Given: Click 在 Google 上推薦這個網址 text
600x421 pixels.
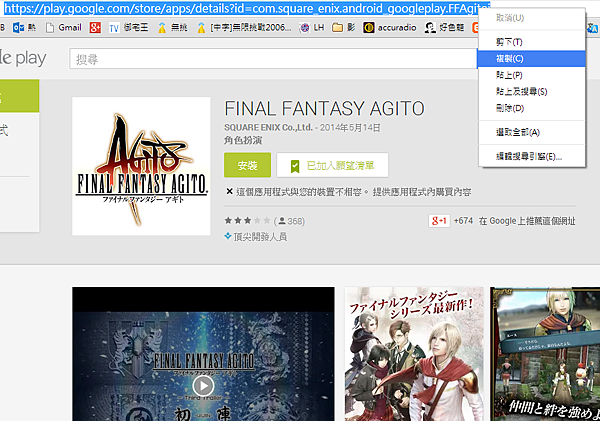Looking at the screenshot, I should (x=527, y=221).
